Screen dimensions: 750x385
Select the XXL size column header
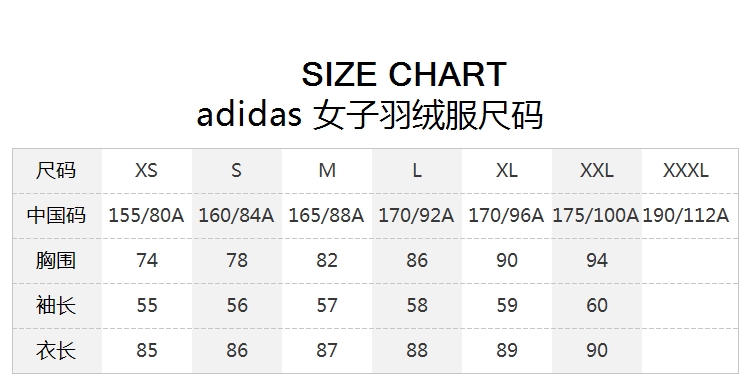pyautogui.click(x=596, y=170)
